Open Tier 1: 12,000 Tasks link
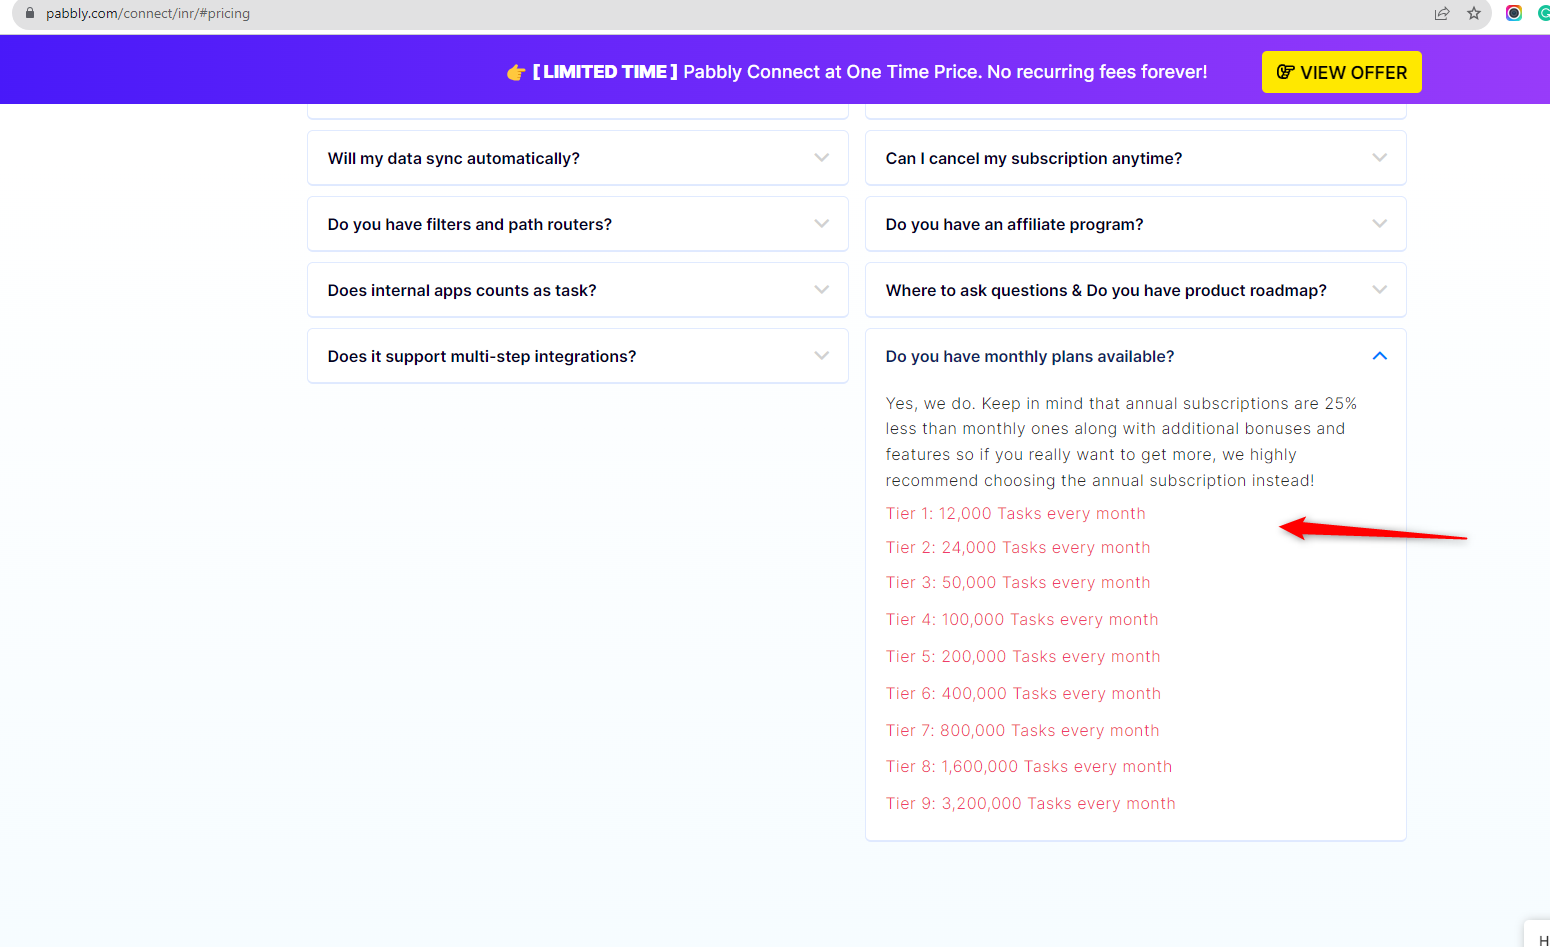The height and width of the screenshot is (947, 1550). click(x=1015, y=513)
